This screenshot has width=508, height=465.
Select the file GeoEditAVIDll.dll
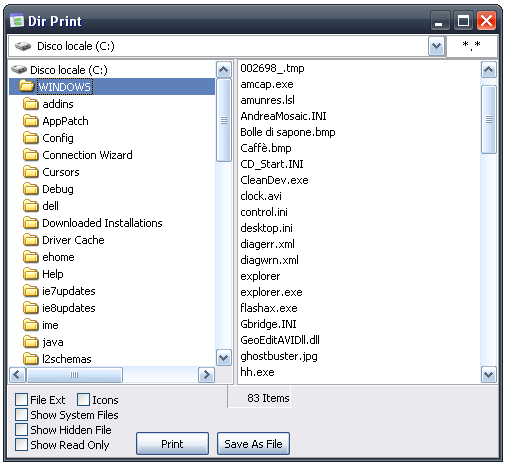(280, 340)
